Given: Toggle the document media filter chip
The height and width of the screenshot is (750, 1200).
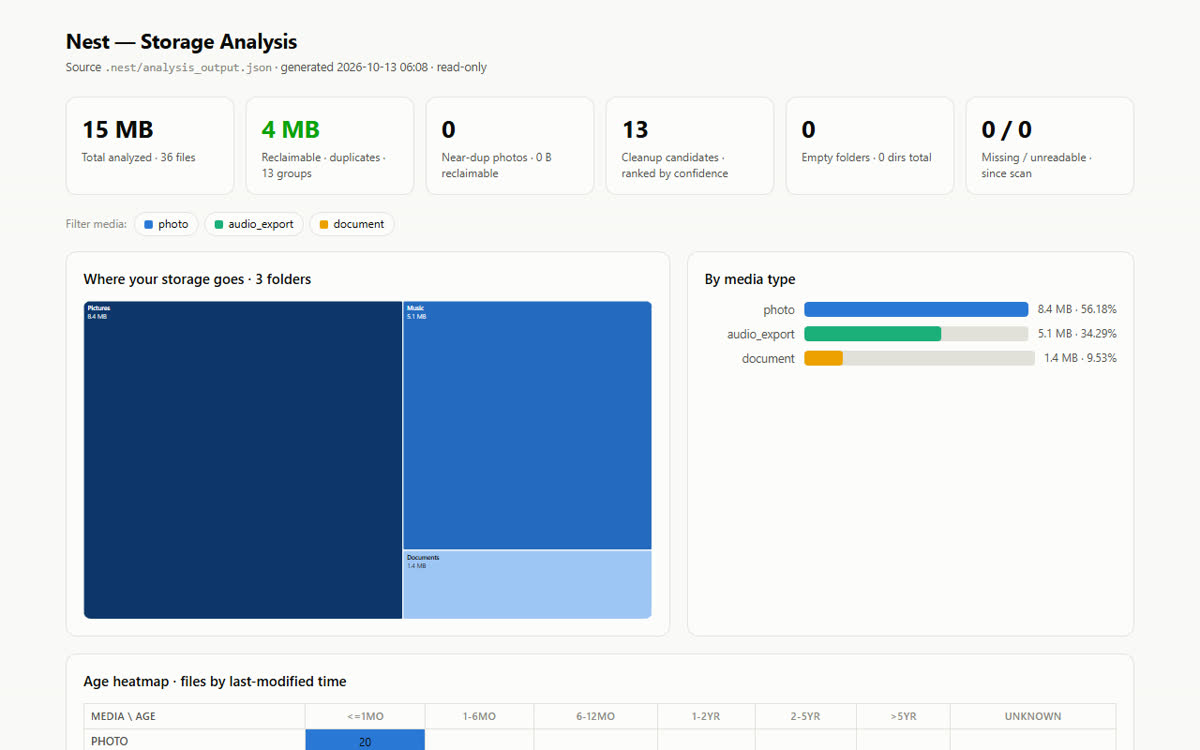Looking at the screenshot, I should (x=352, y=224).
